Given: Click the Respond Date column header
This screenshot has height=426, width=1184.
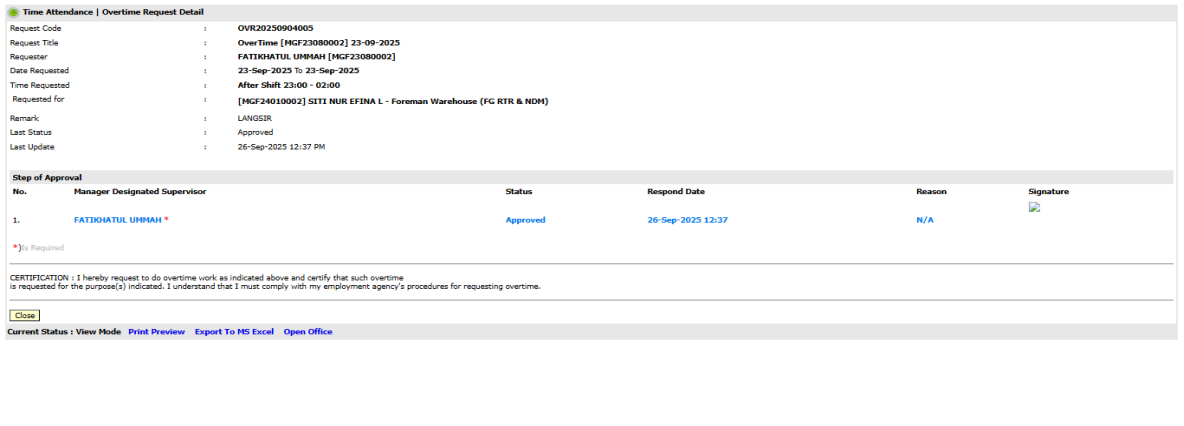Looking at the screenshot, I should 677,191.
